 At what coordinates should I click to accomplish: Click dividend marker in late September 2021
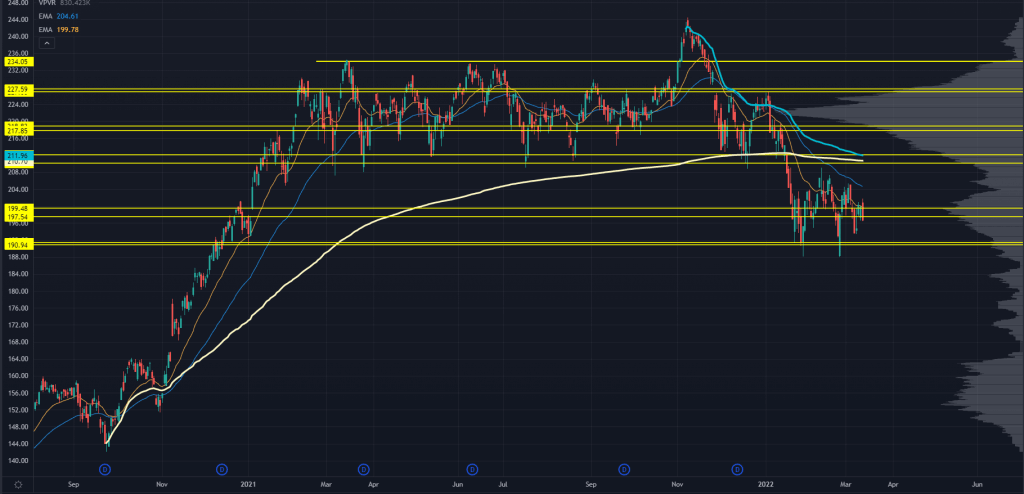624,469
